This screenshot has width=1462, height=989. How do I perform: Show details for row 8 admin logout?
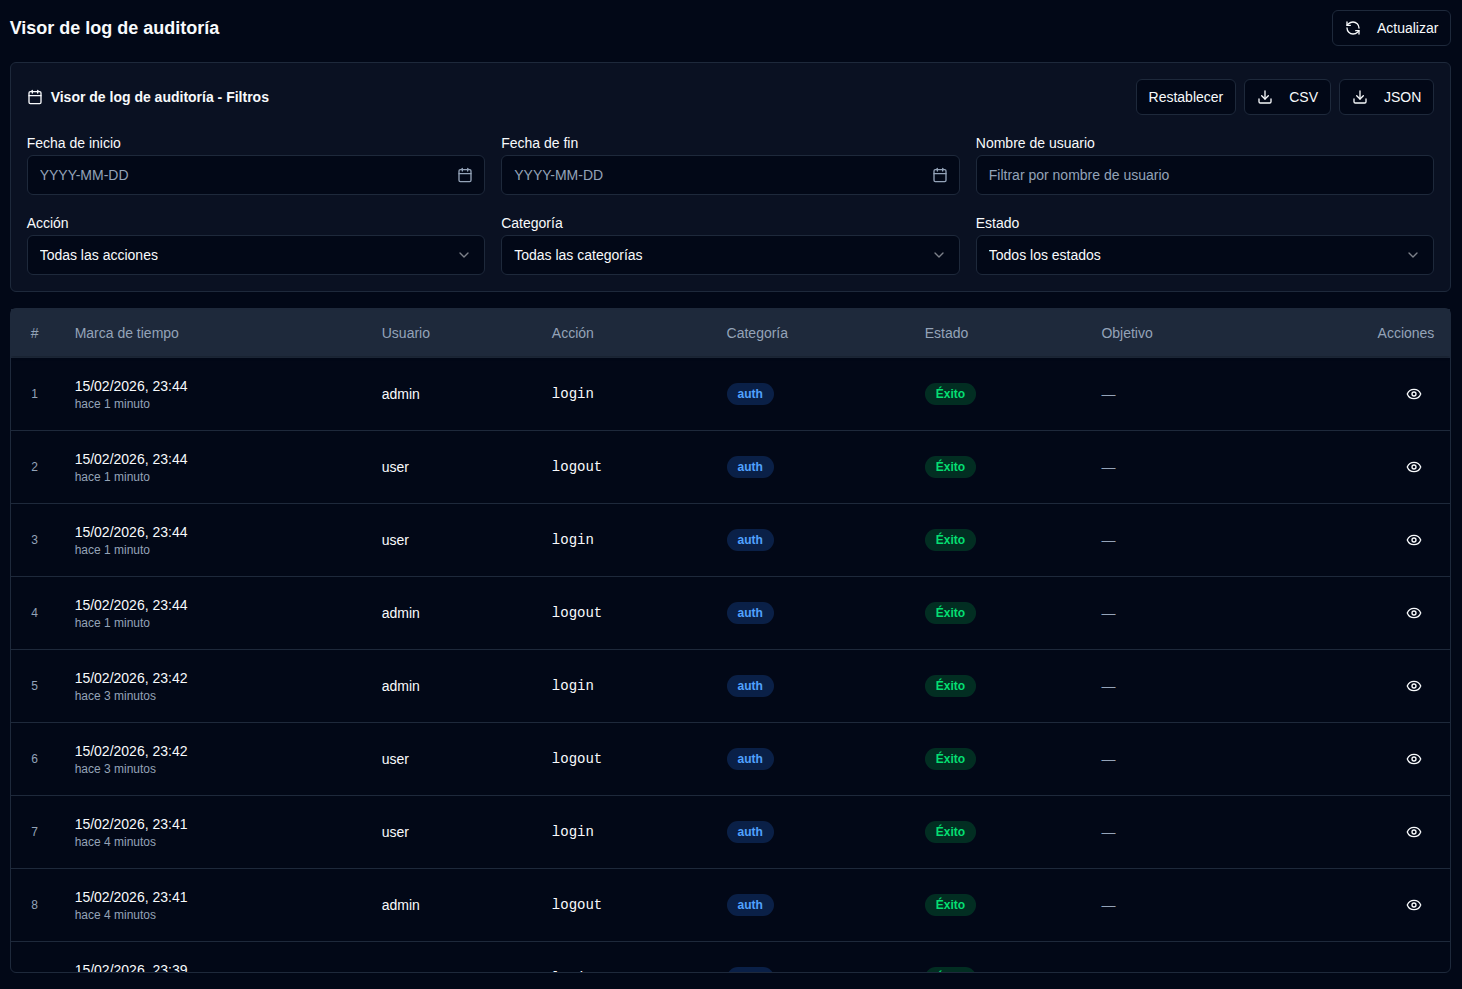(1413, 905)
